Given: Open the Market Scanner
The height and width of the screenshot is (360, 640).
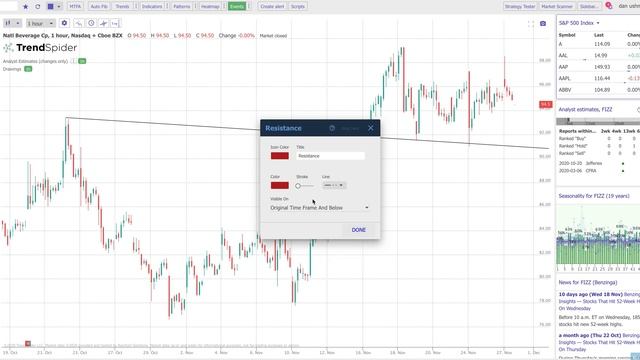Looking at the screenshot, I should coord(557,7).
